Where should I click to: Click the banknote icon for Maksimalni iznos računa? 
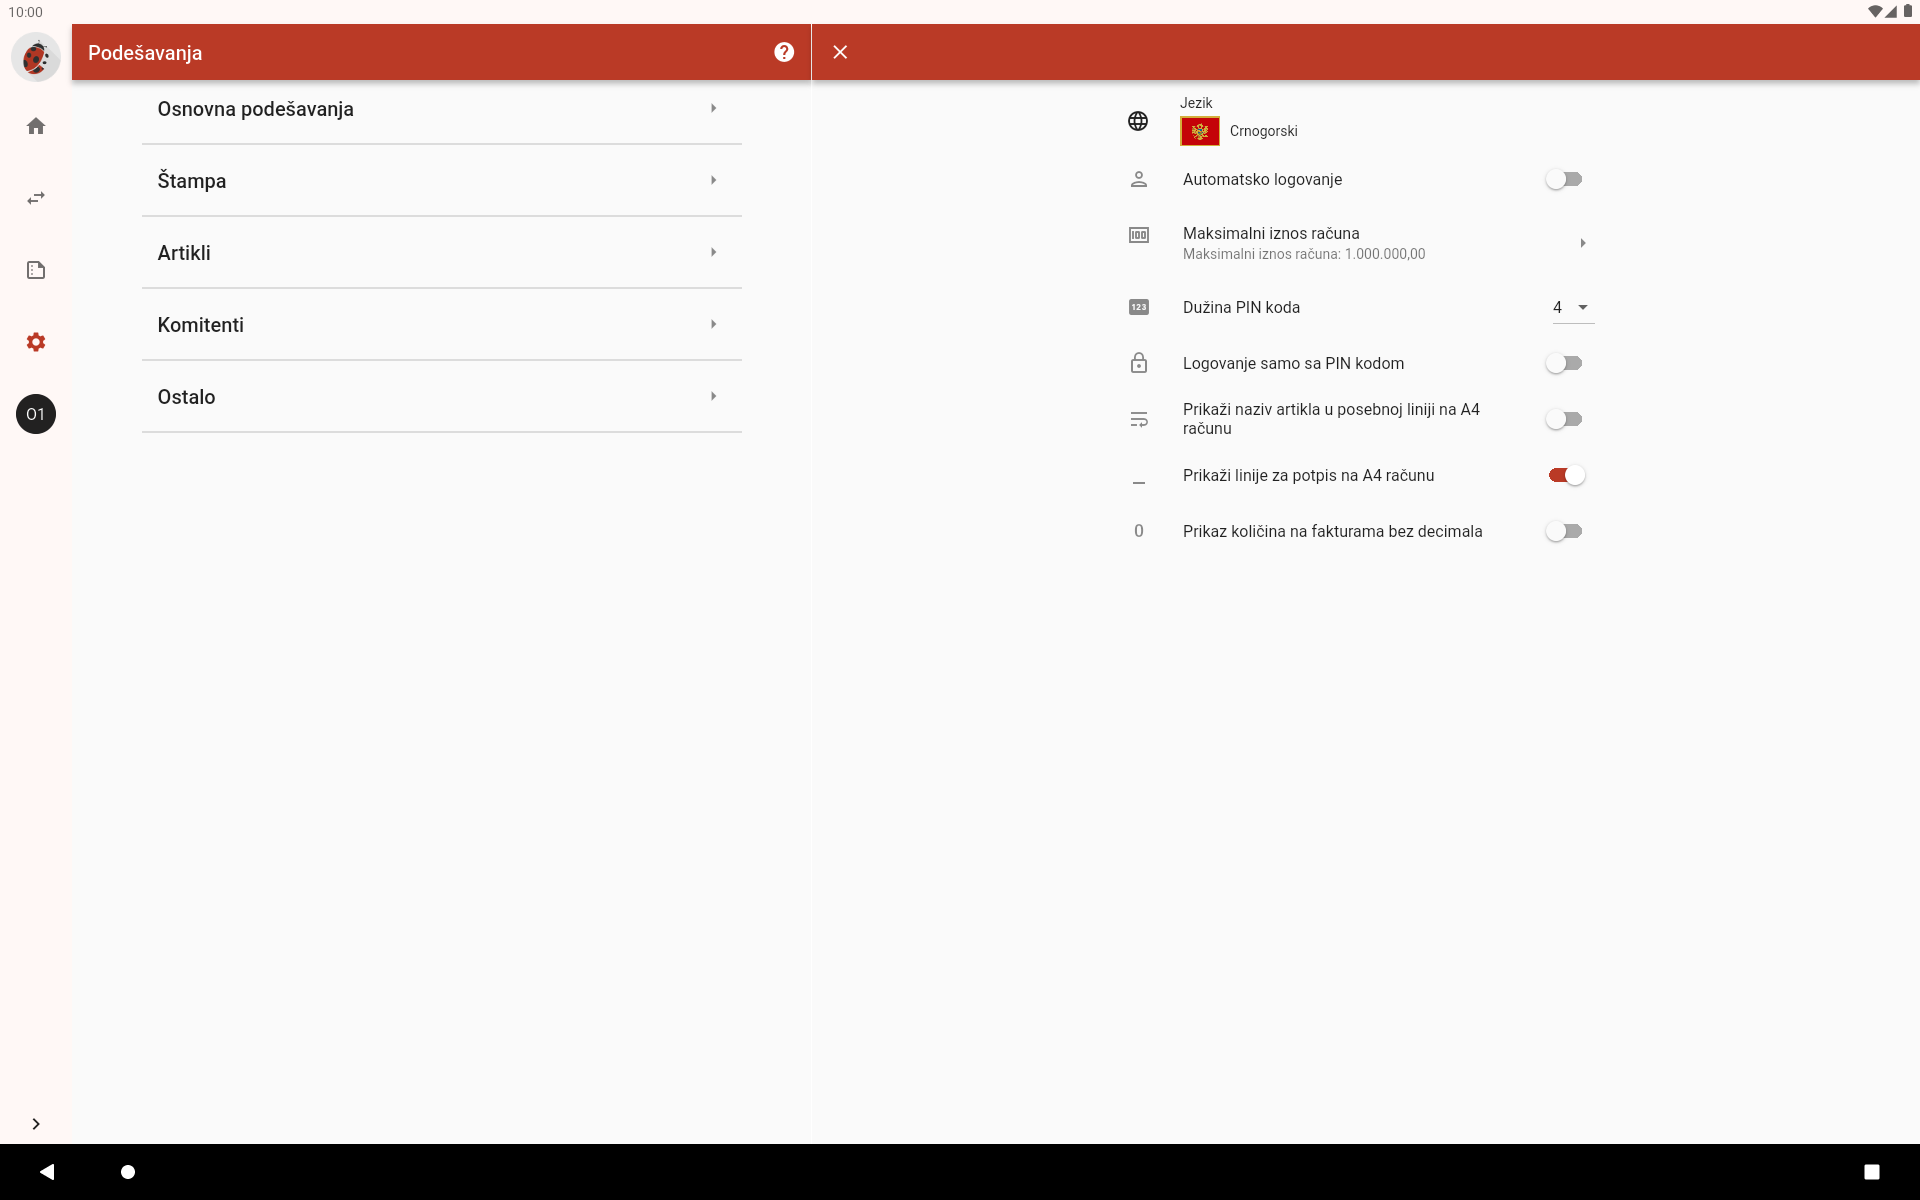tap(1139, 235)
